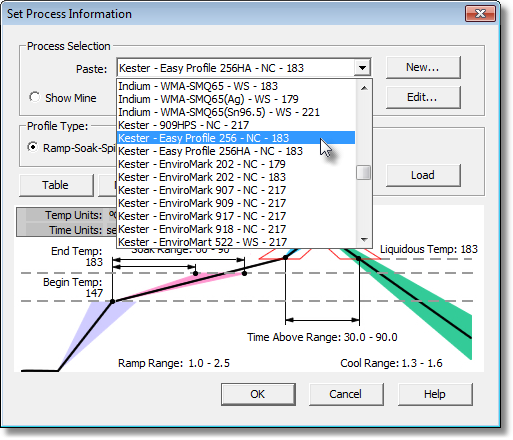
Task: Click the list scrollbar up arrow
Action: point(364,88)
